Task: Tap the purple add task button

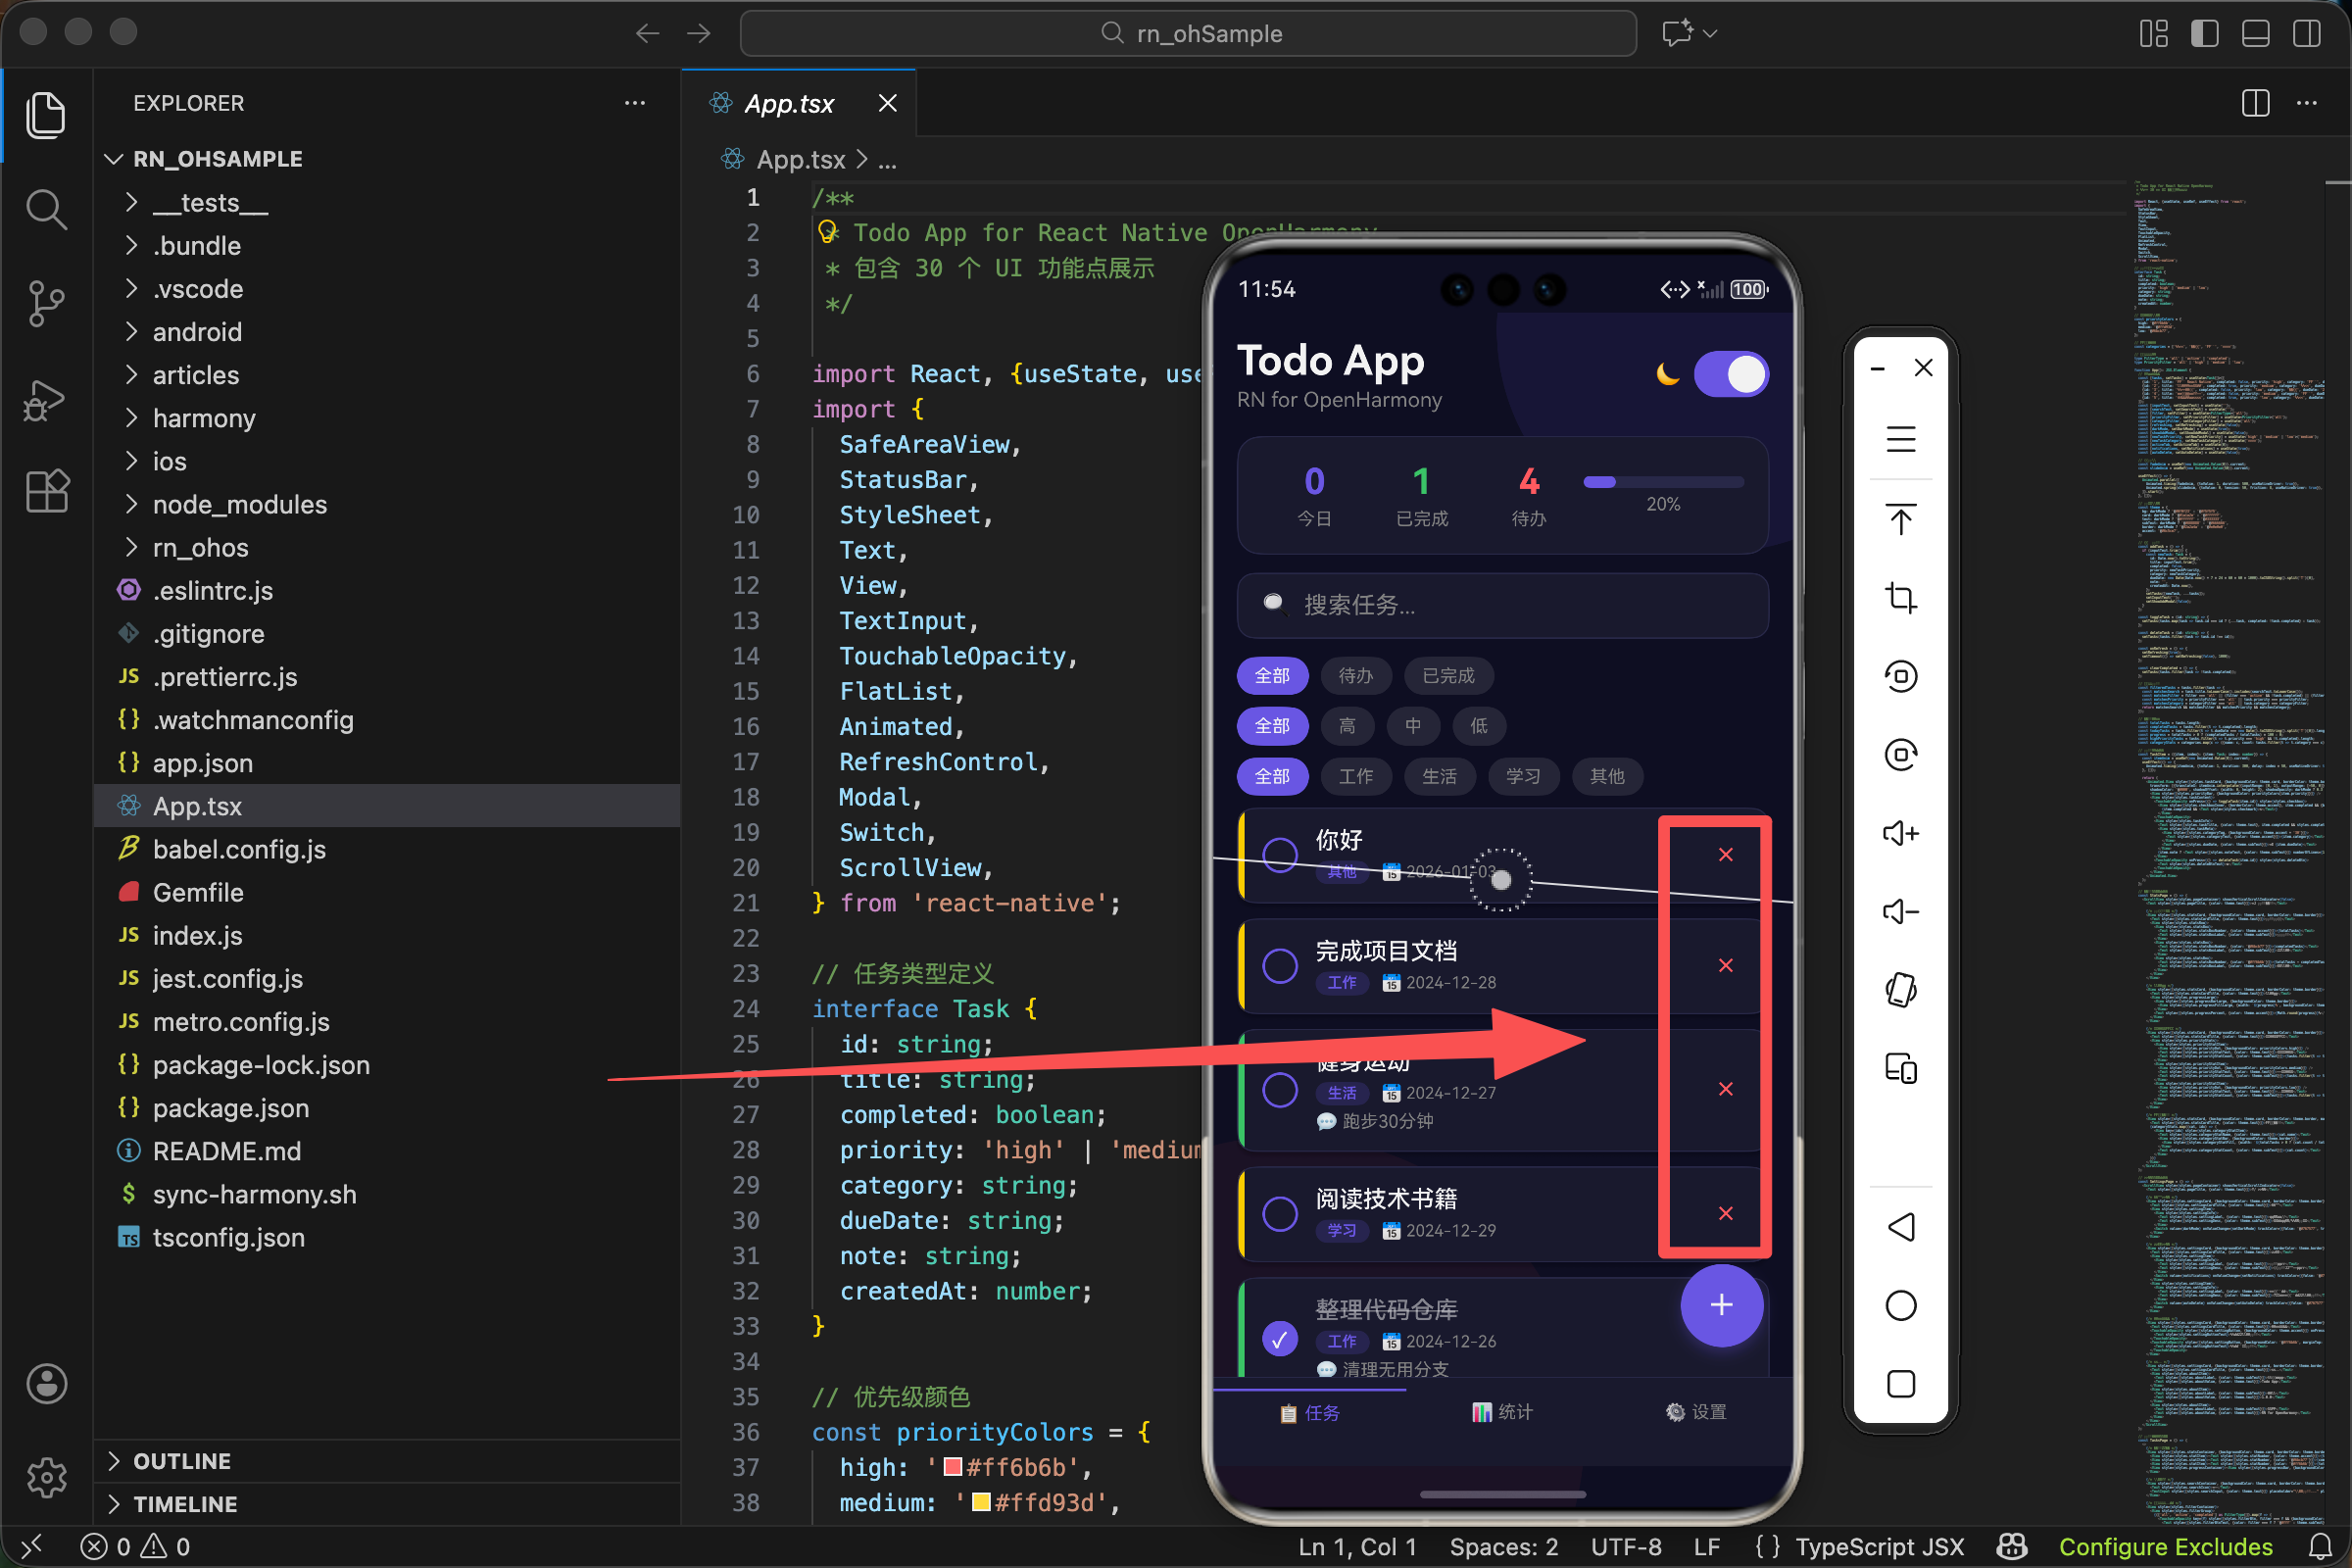Action: (1721, 1305)
